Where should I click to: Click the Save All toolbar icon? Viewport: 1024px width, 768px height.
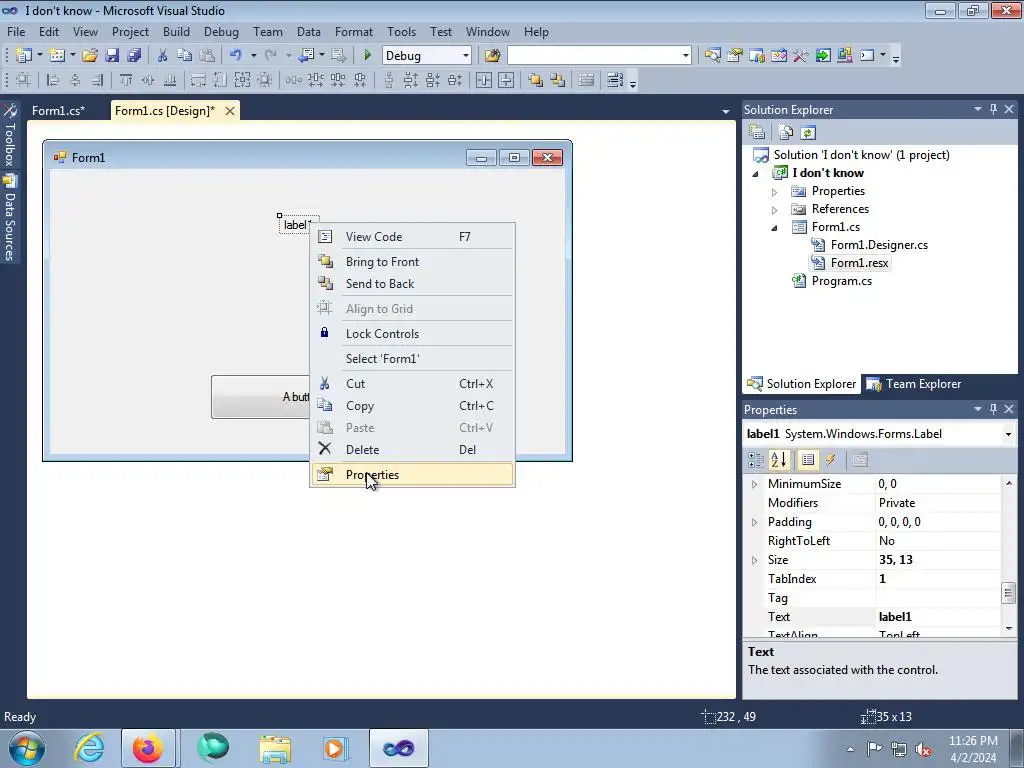pyautogui.click(x=134, y=56)
